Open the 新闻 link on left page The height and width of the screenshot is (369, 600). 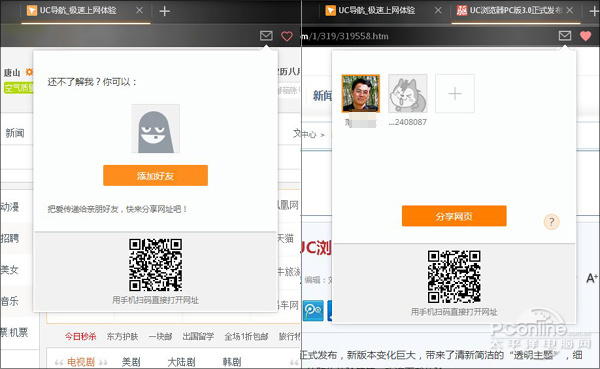(x=15, y=133)
